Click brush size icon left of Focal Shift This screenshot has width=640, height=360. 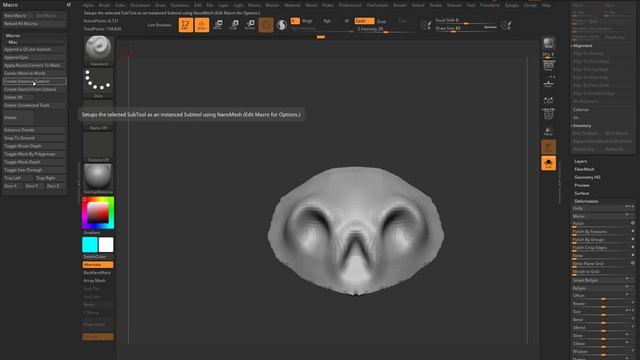[x=426, y=25]
